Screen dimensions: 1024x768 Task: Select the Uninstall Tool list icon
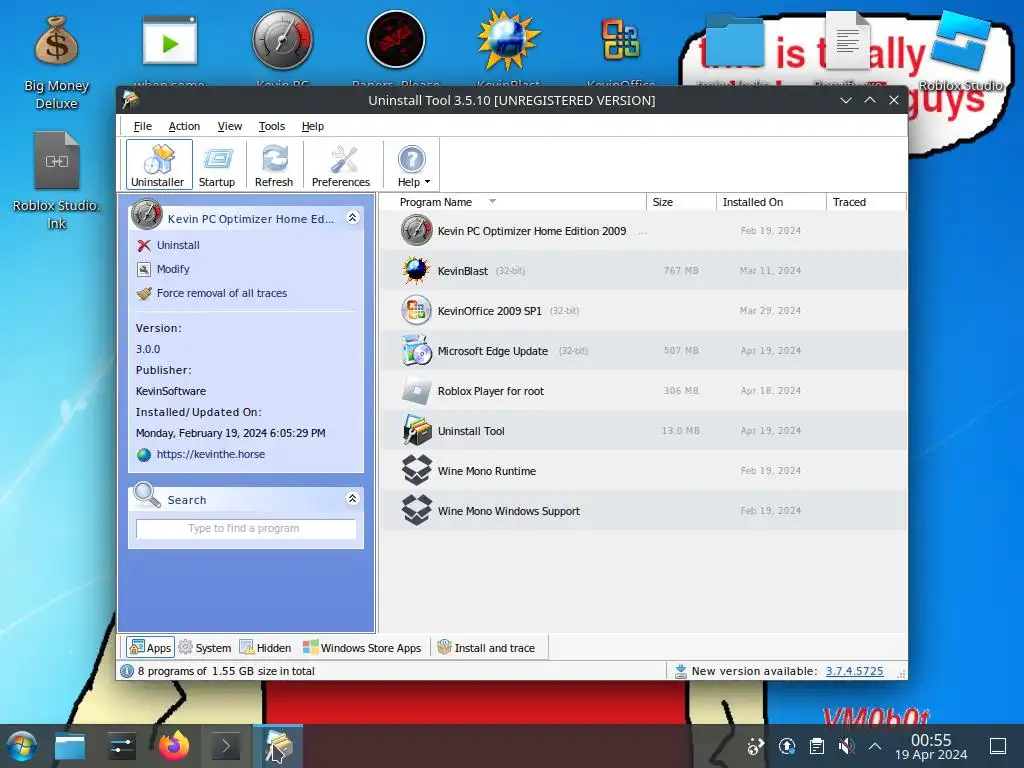tap(416, 430)
